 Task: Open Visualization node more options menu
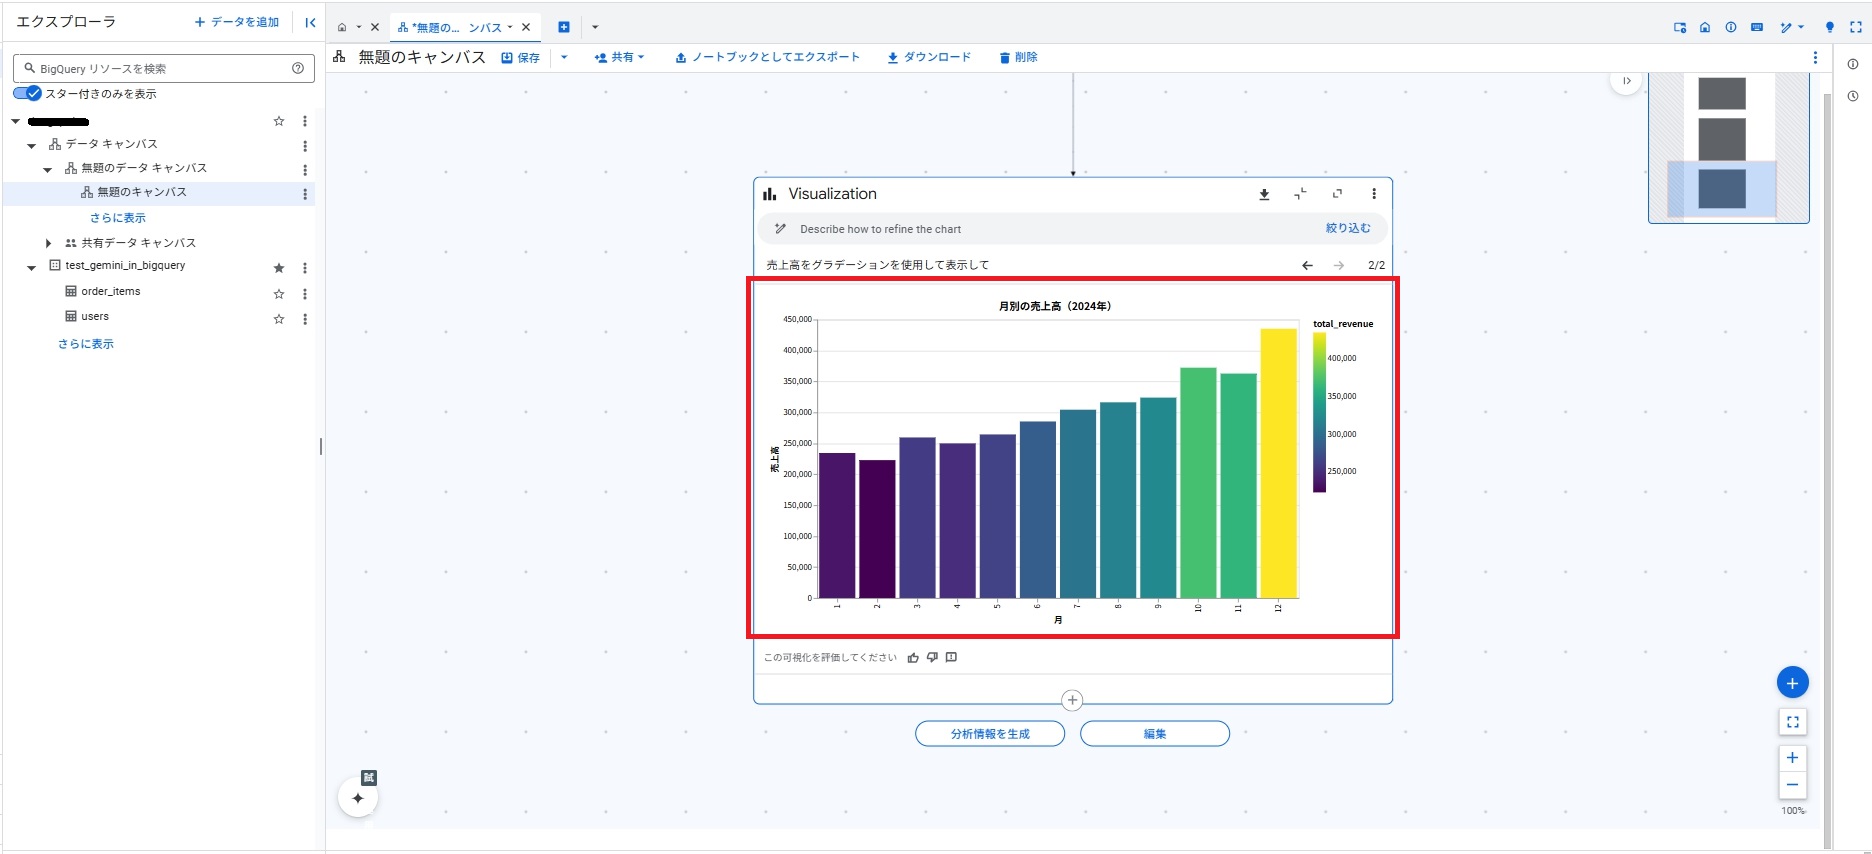(x=1373, y=194)
